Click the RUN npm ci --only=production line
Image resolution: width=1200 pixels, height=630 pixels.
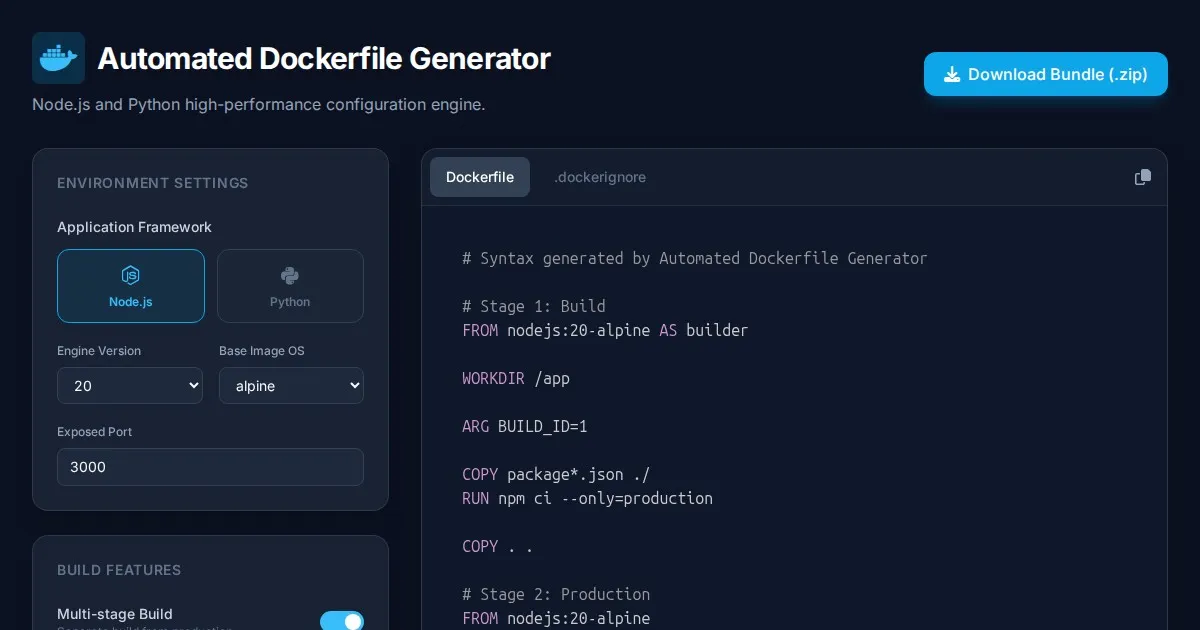(x=587, y=498)
